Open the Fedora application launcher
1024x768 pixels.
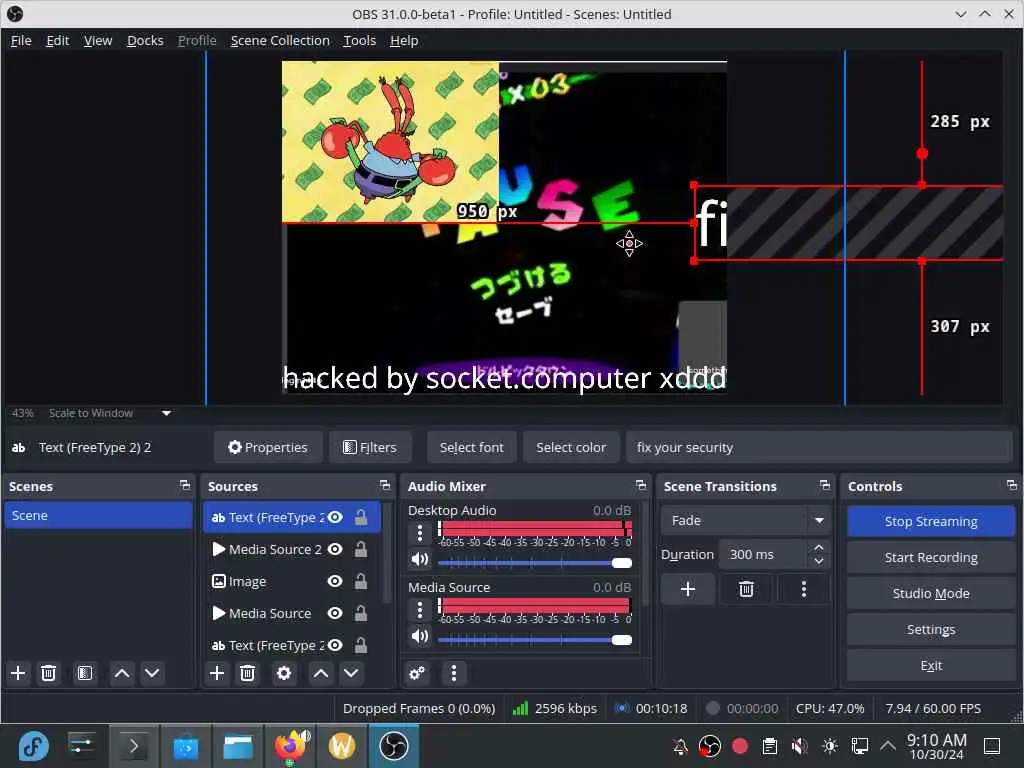[x=33, y=746]
